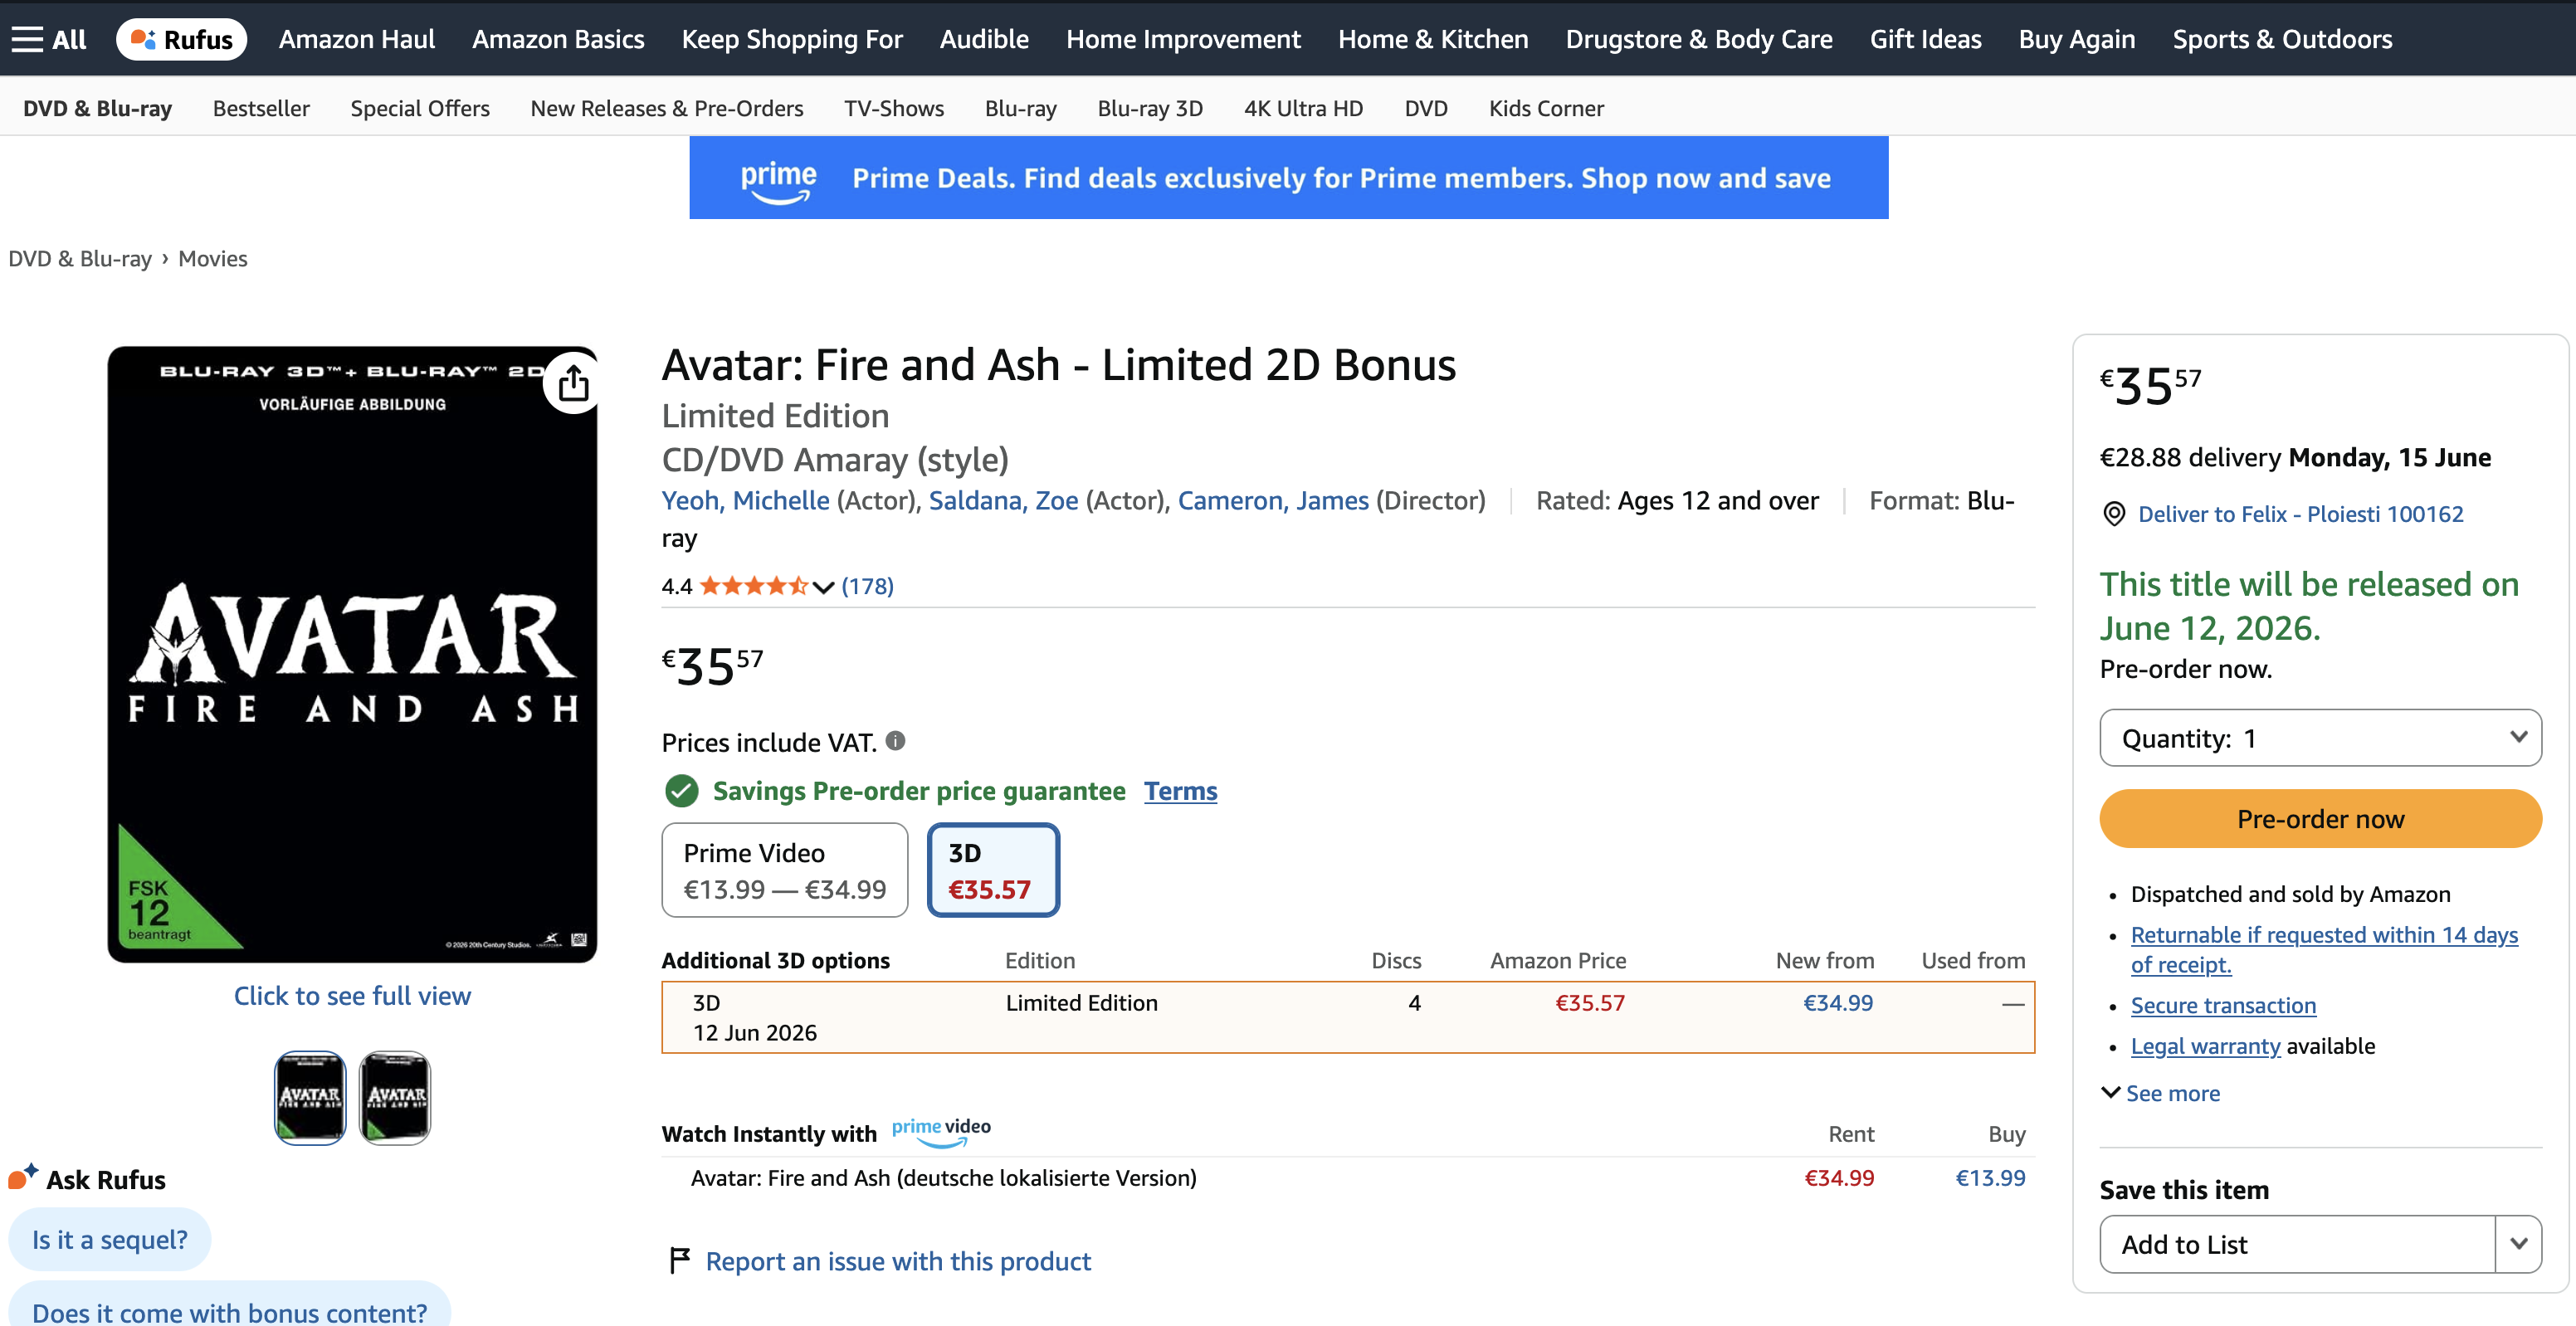
Task: Select the 3D format option
Action: (993, 870)
